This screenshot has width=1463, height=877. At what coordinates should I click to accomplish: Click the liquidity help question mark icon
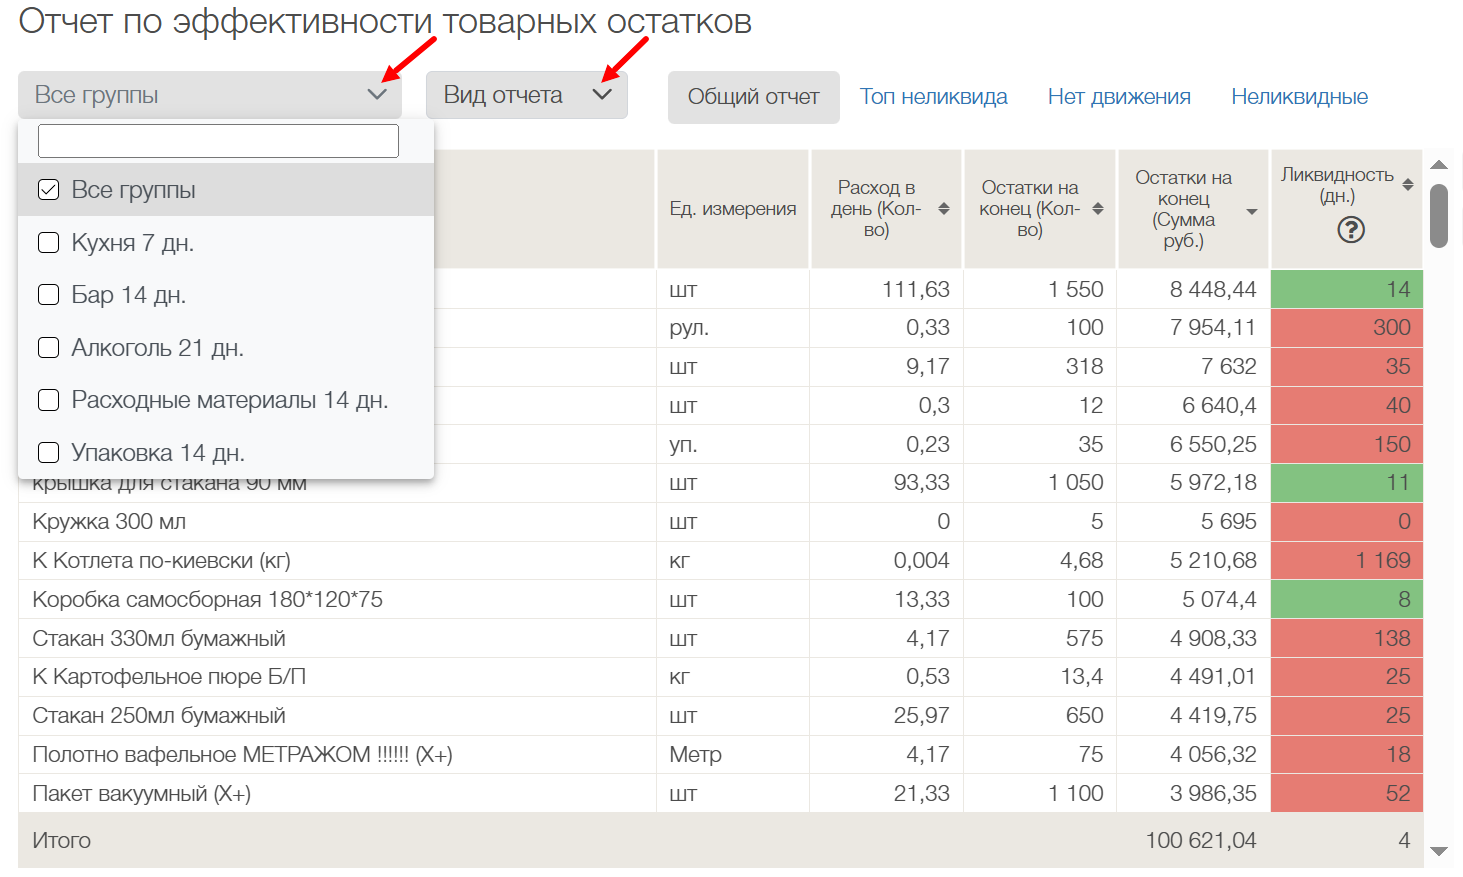[1350, 230]
